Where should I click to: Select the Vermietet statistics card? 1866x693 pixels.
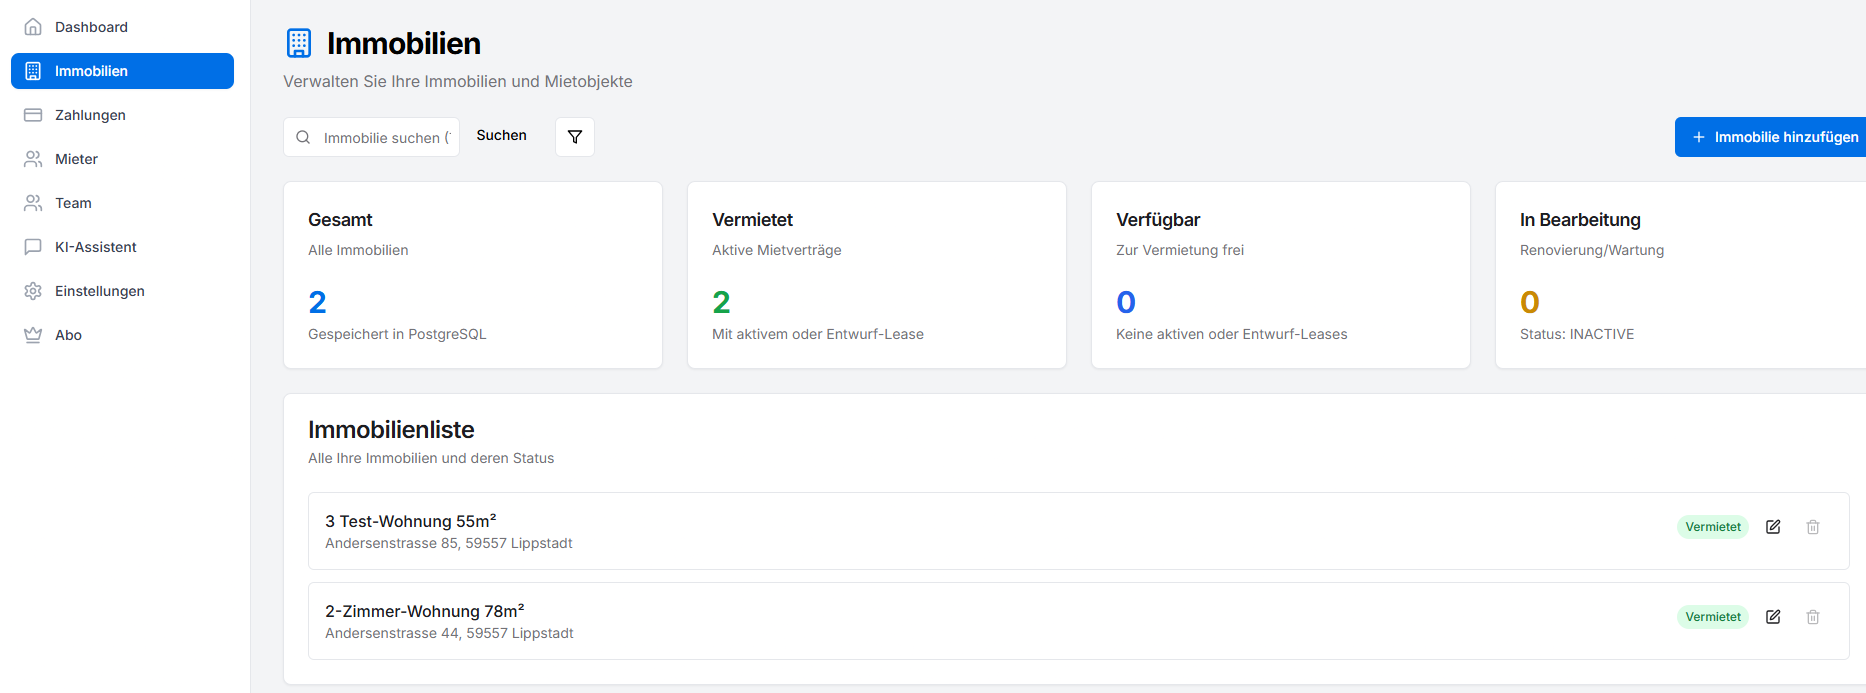click(x=877, y=275)
